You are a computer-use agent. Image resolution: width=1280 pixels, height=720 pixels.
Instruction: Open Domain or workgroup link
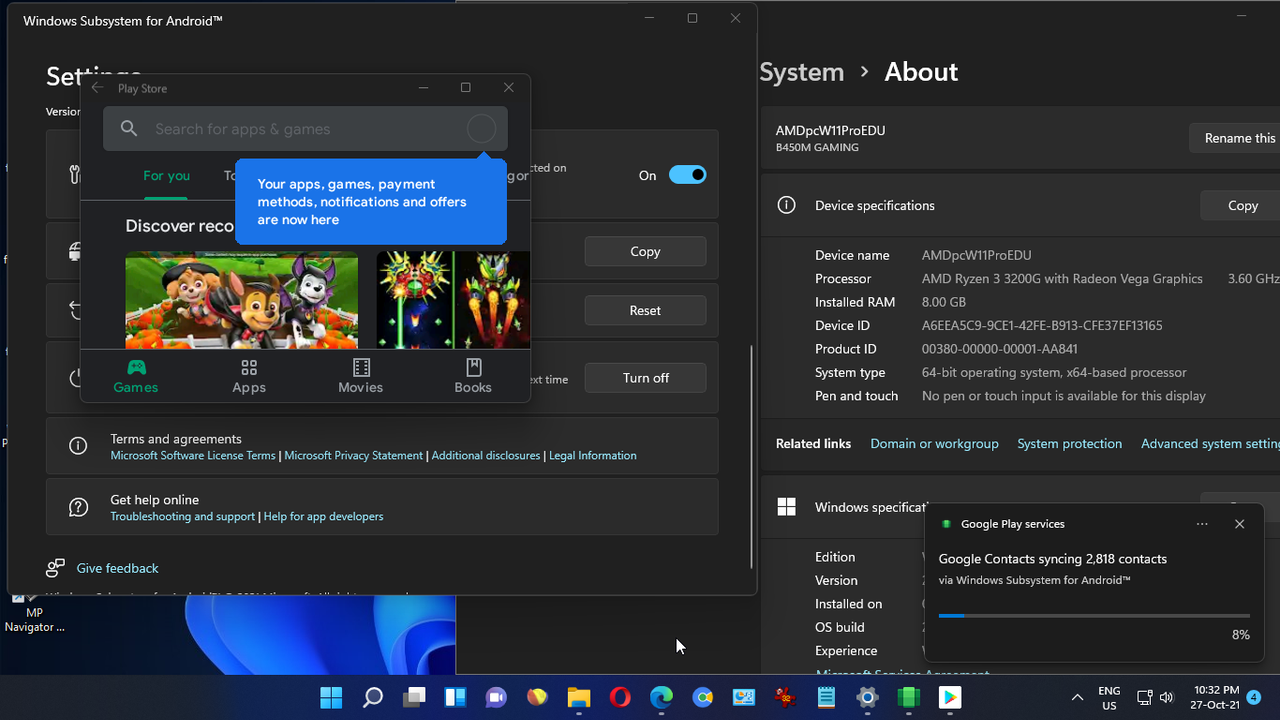934,444
